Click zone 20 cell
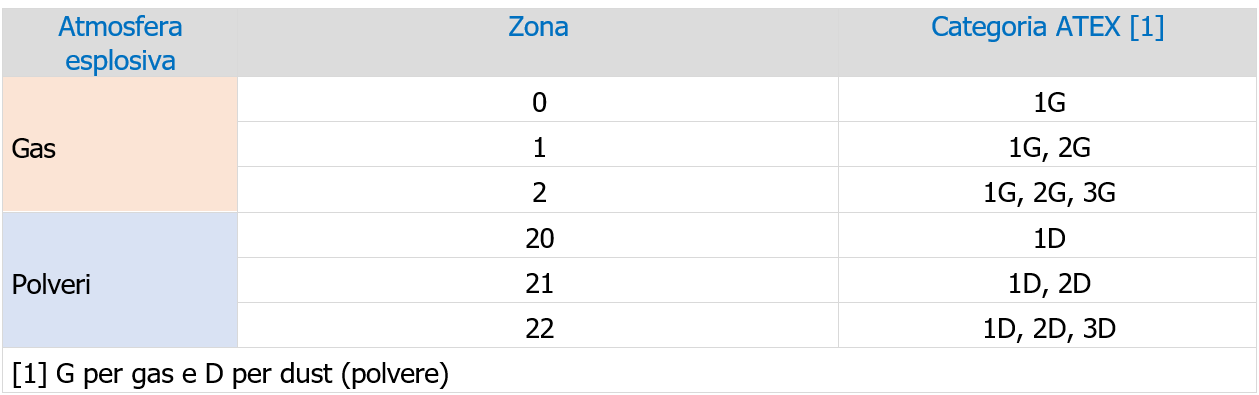Viewport: 1259px width, 395px height. (x=538, y=235)
